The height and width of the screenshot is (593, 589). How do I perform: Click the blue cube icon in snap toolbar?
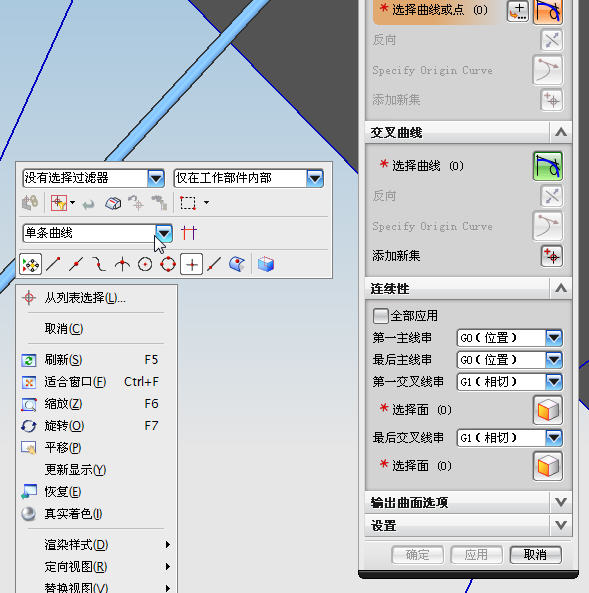(x=266, y=264)
